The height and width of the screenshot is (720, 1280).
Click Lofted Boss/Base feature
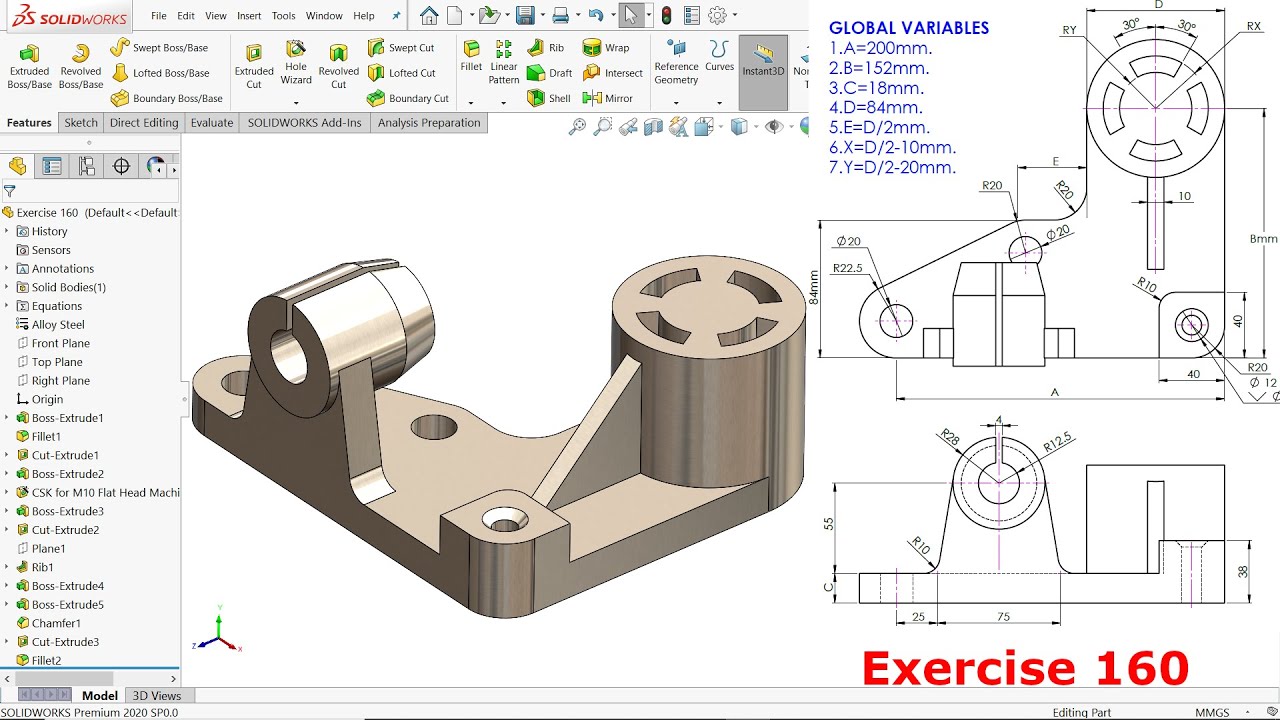click(x=160, y=73)
